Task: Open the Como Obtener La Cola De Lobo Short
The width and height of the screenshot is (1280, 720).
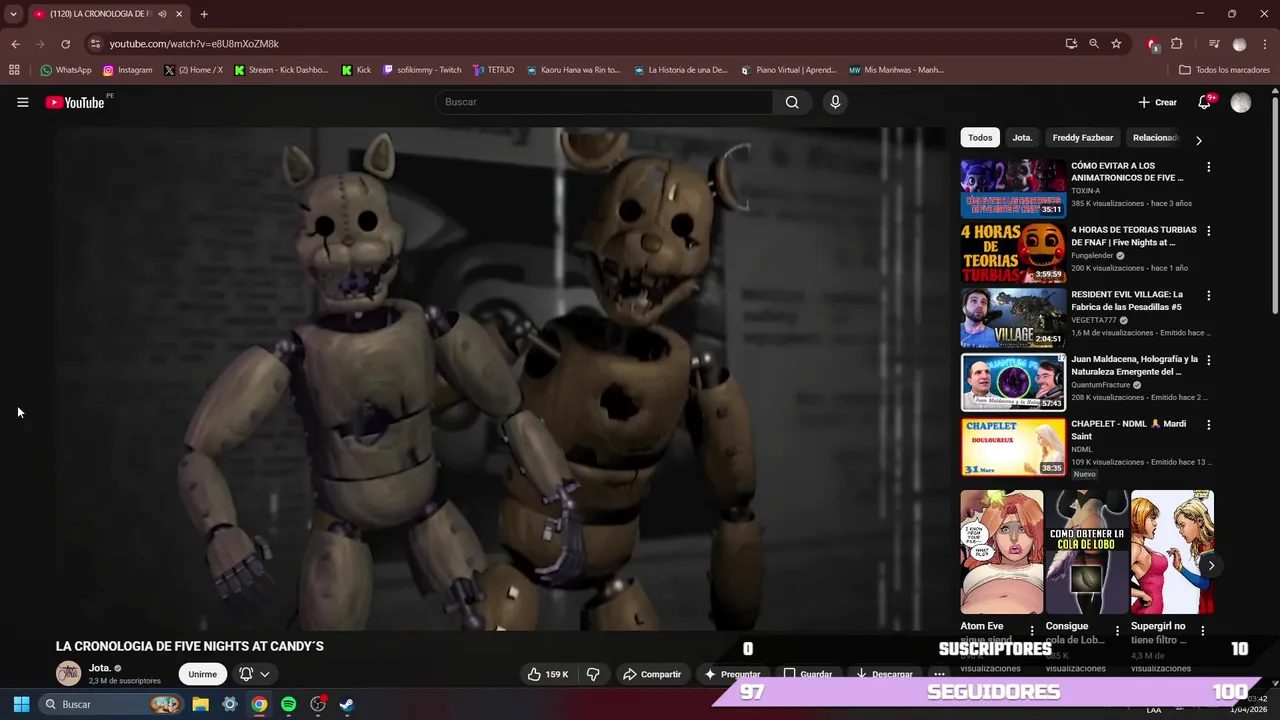Action: click(1086, 551)
